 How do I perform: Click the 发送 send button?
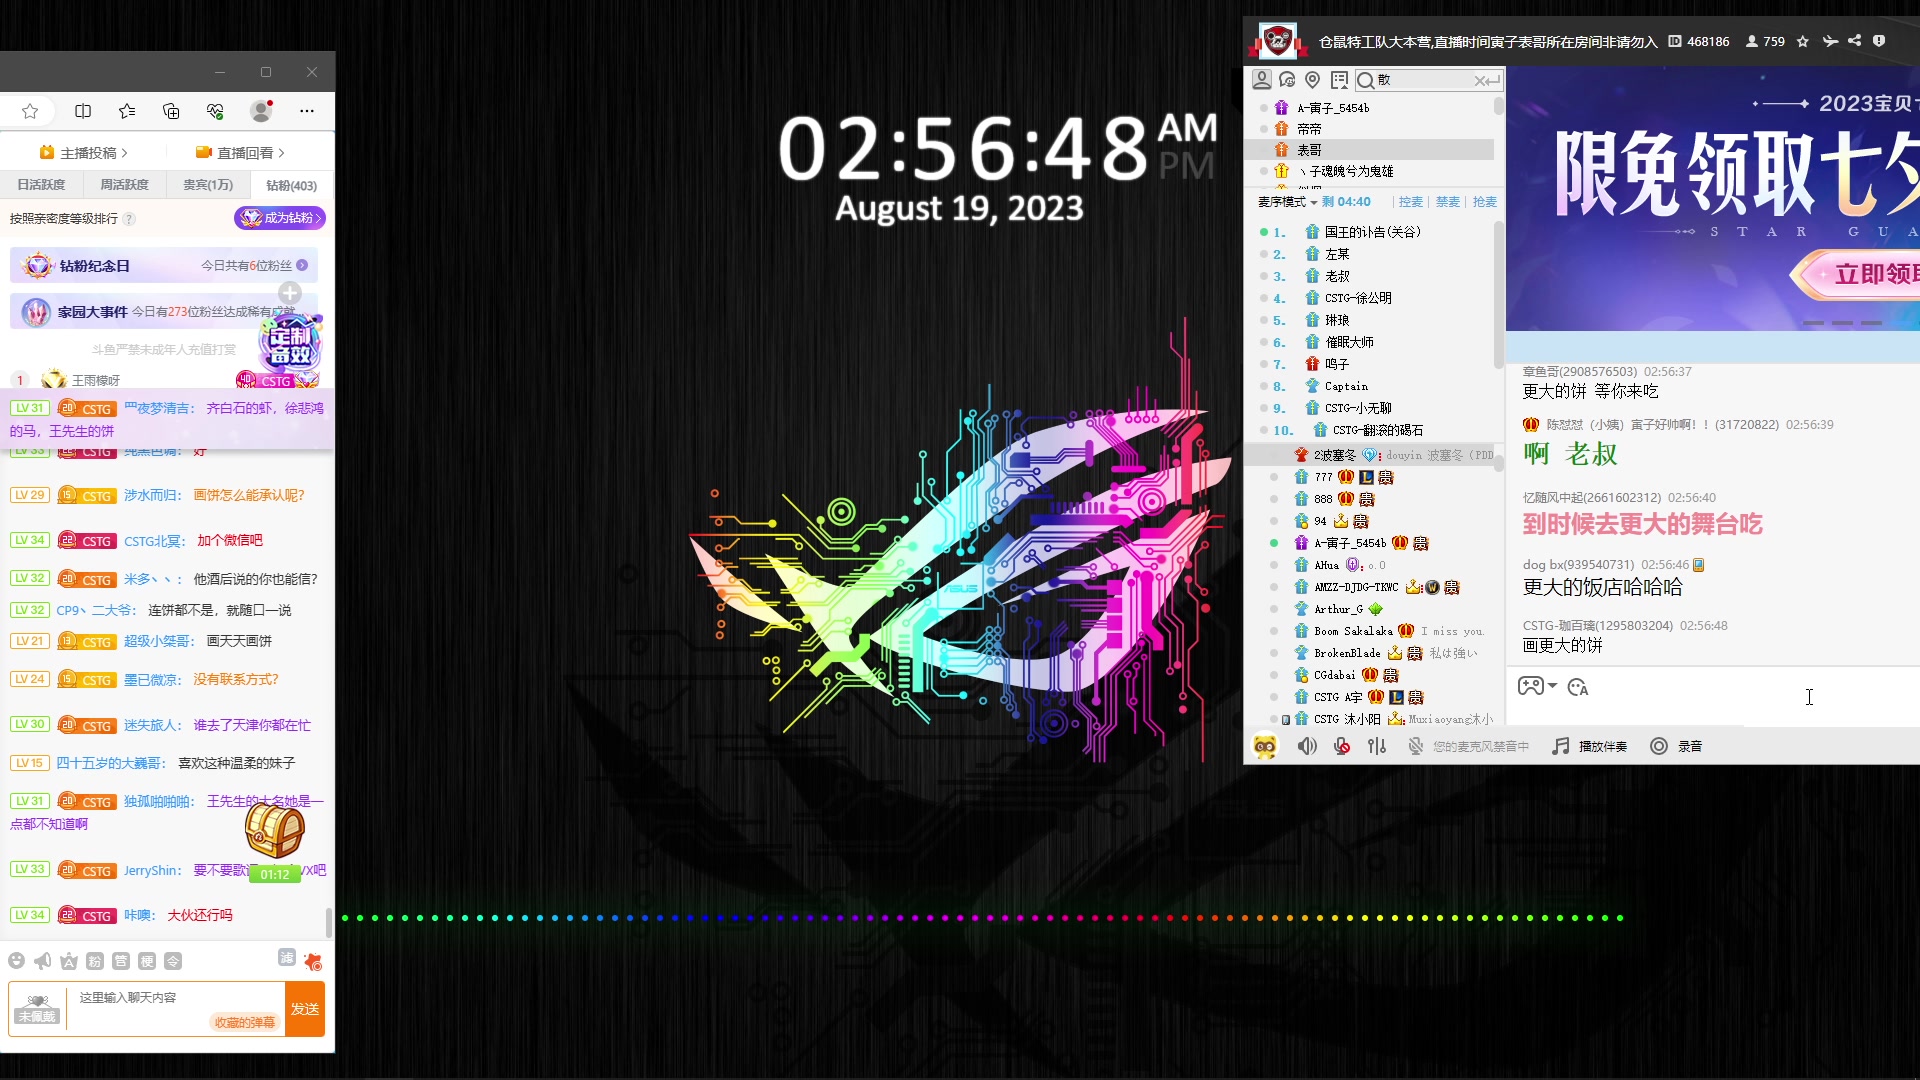point(305,1009)
